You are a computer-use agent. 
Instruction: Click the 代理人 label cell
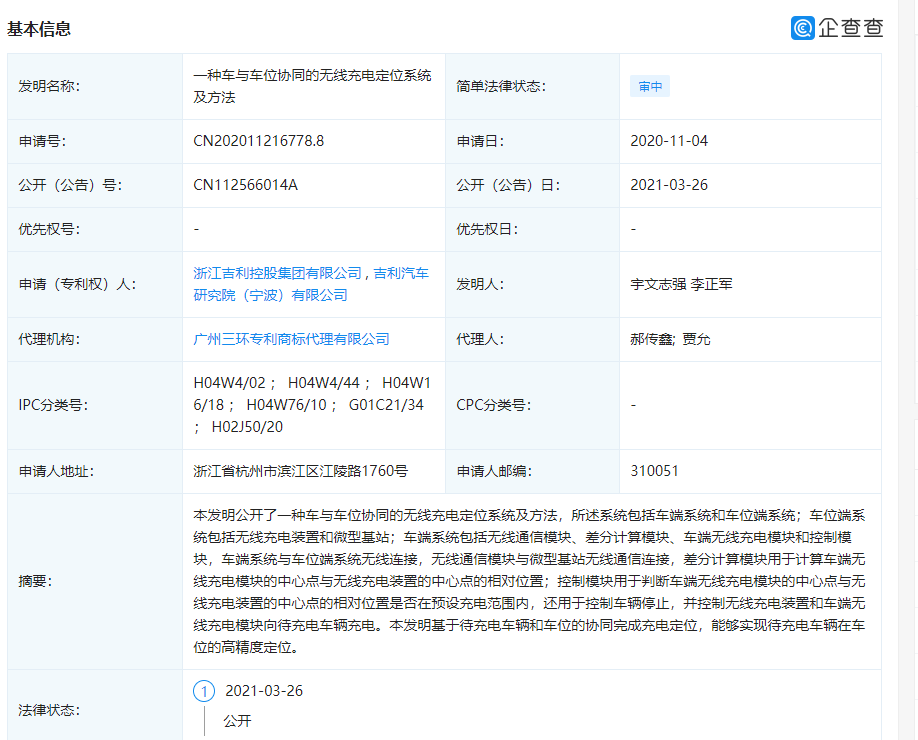pyautogui.click(x=532, y=340)
